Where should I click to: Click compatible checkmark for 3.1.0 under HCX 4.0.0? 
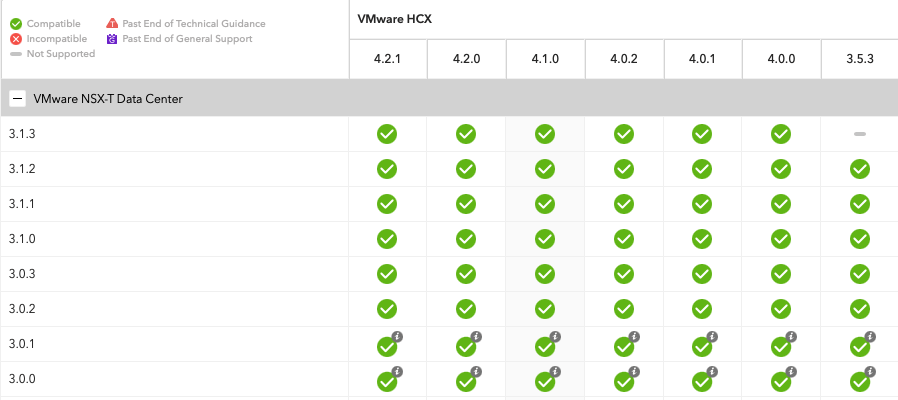point(781,239)
